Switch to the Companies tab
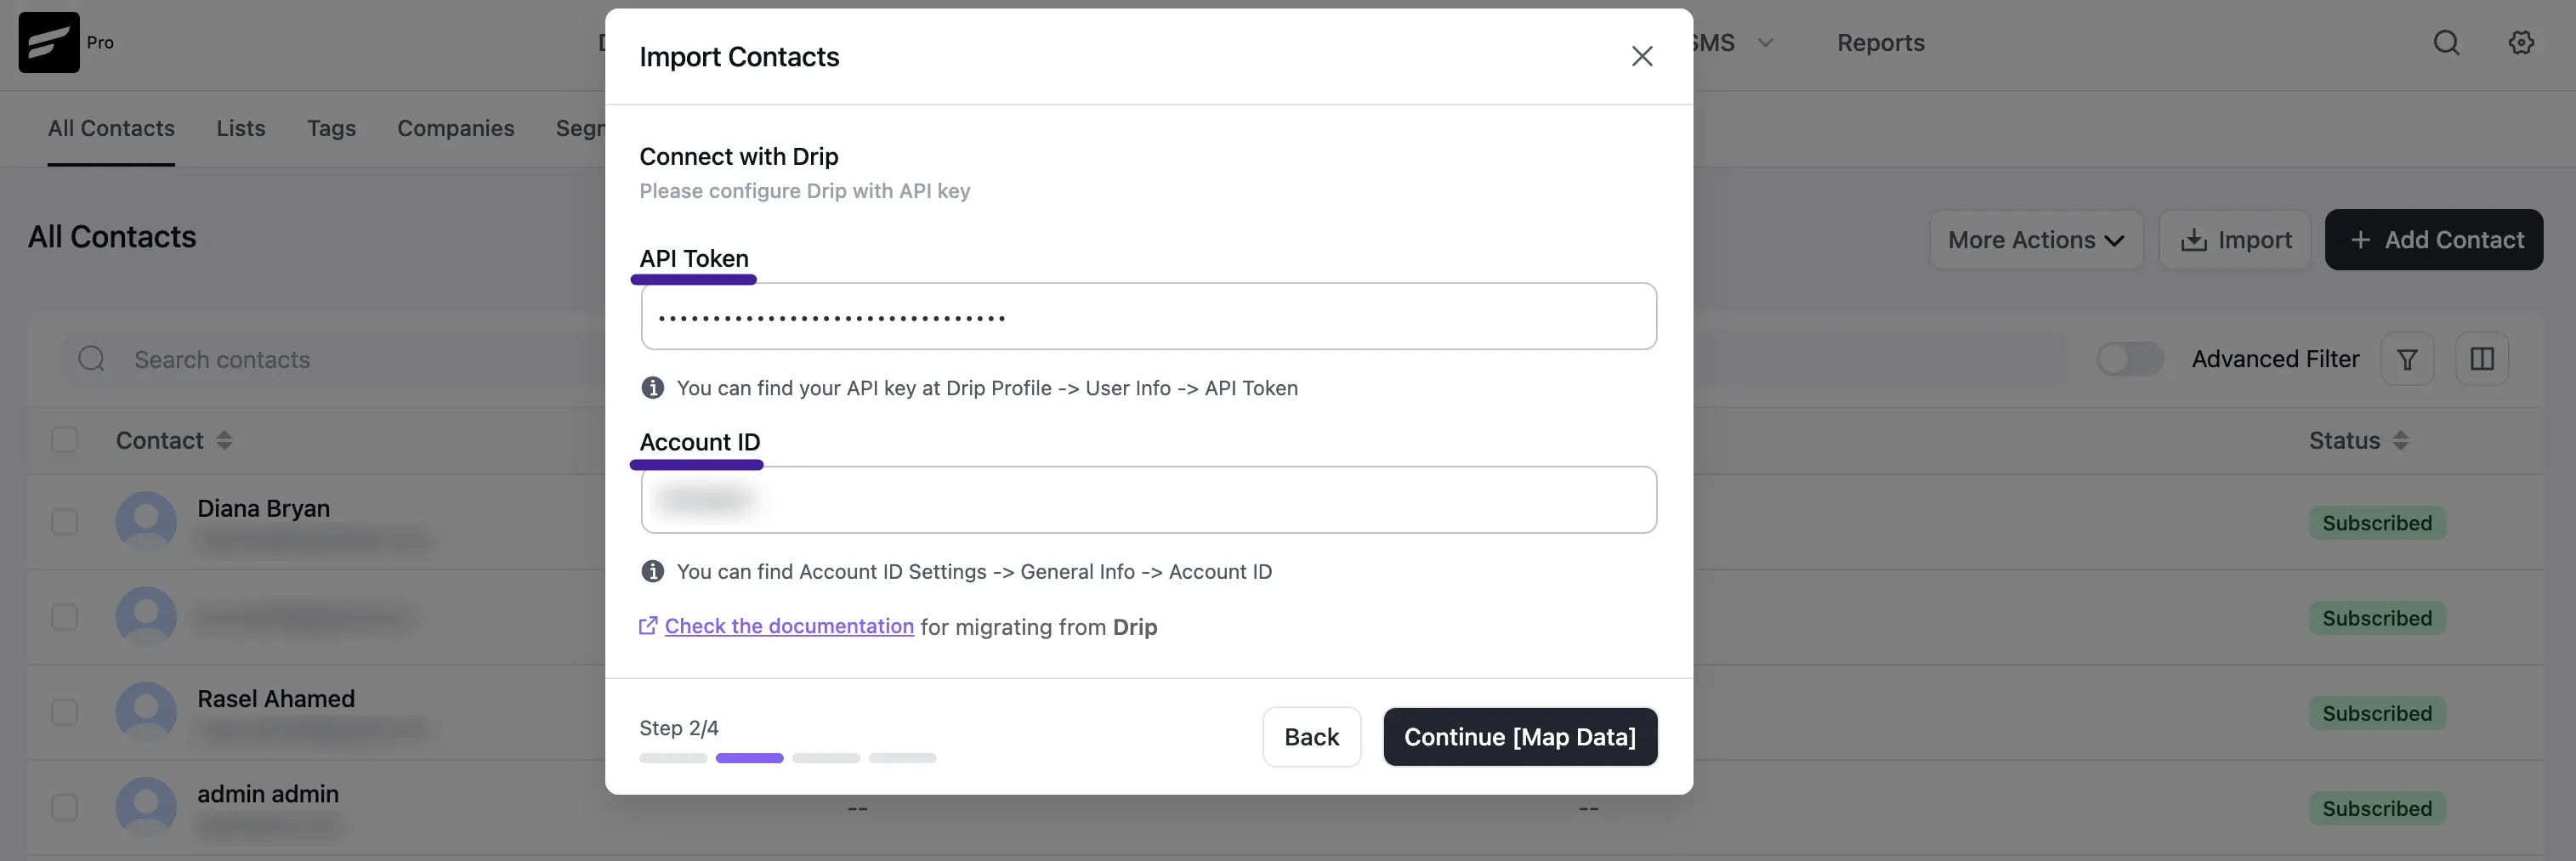Viewport: 2576px width, 861px height. pos(456,128)
